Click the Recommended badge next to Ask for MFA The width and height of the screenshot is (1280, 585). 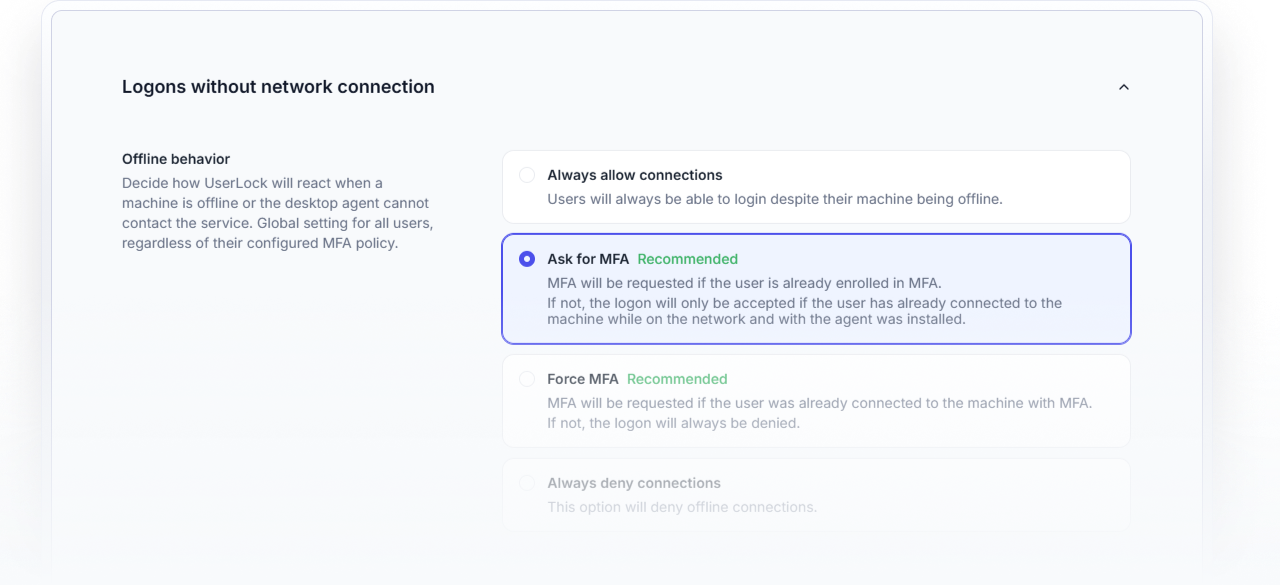pyautogui.click(x=687, y=259)
